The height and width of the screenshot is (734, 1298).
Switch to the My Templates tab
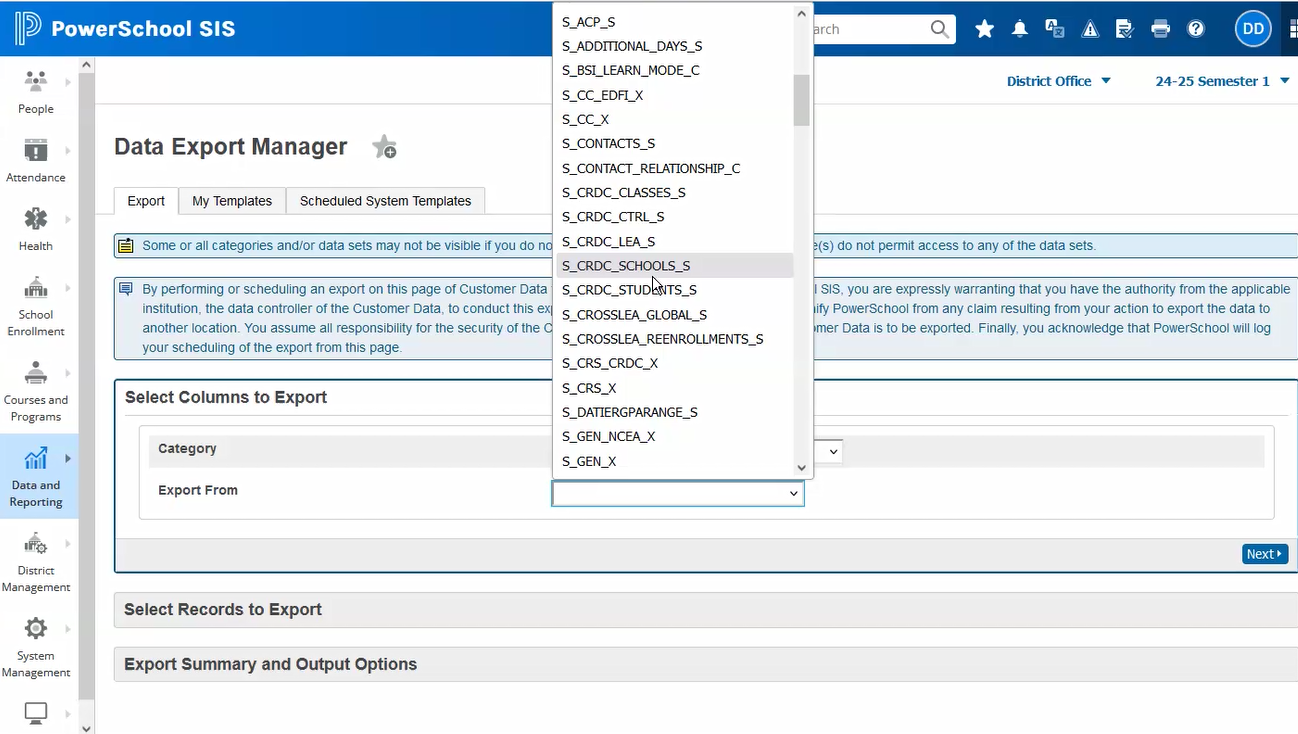pyautogui.click(x=231, y=200)
